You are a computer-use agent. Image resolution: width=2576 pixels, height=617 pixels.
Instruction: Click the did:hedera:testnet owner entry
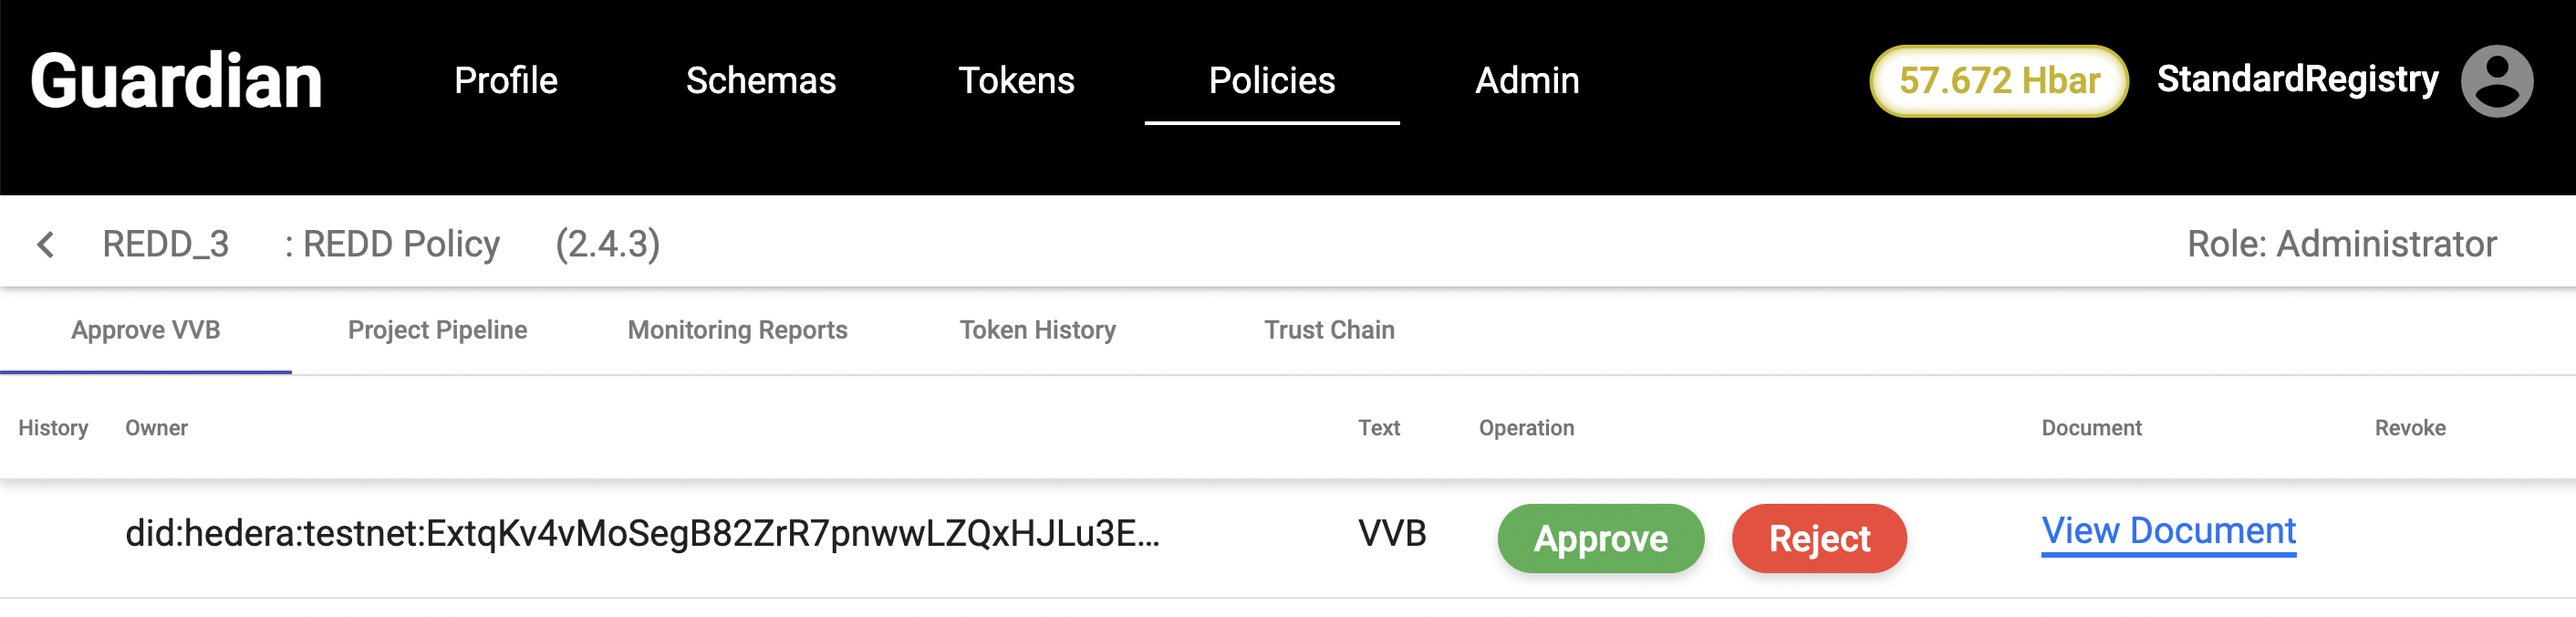[x=641, y=534]
